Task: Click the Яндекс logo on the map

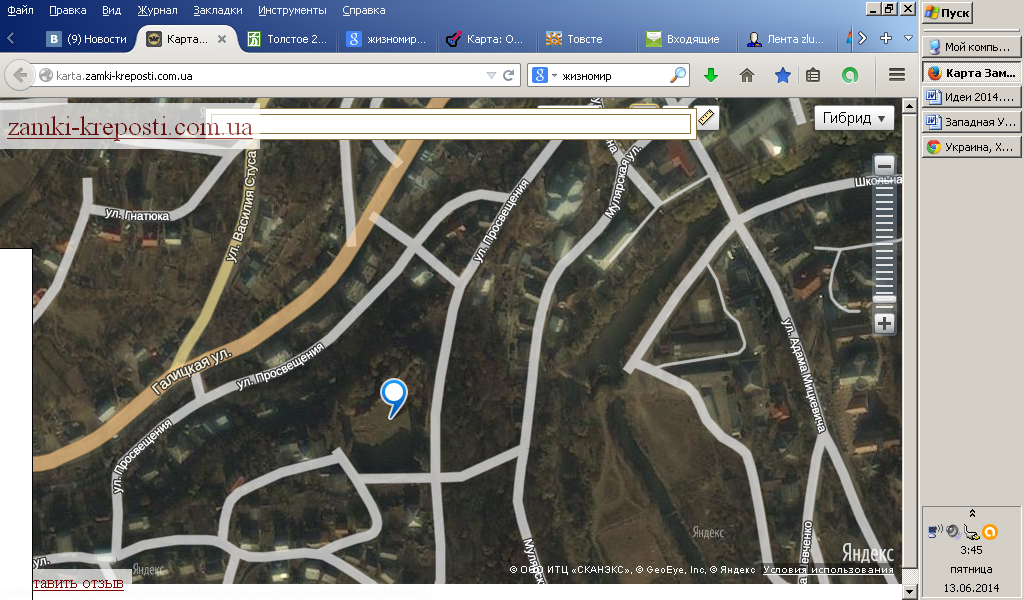Action: click(x=867, y=553)
